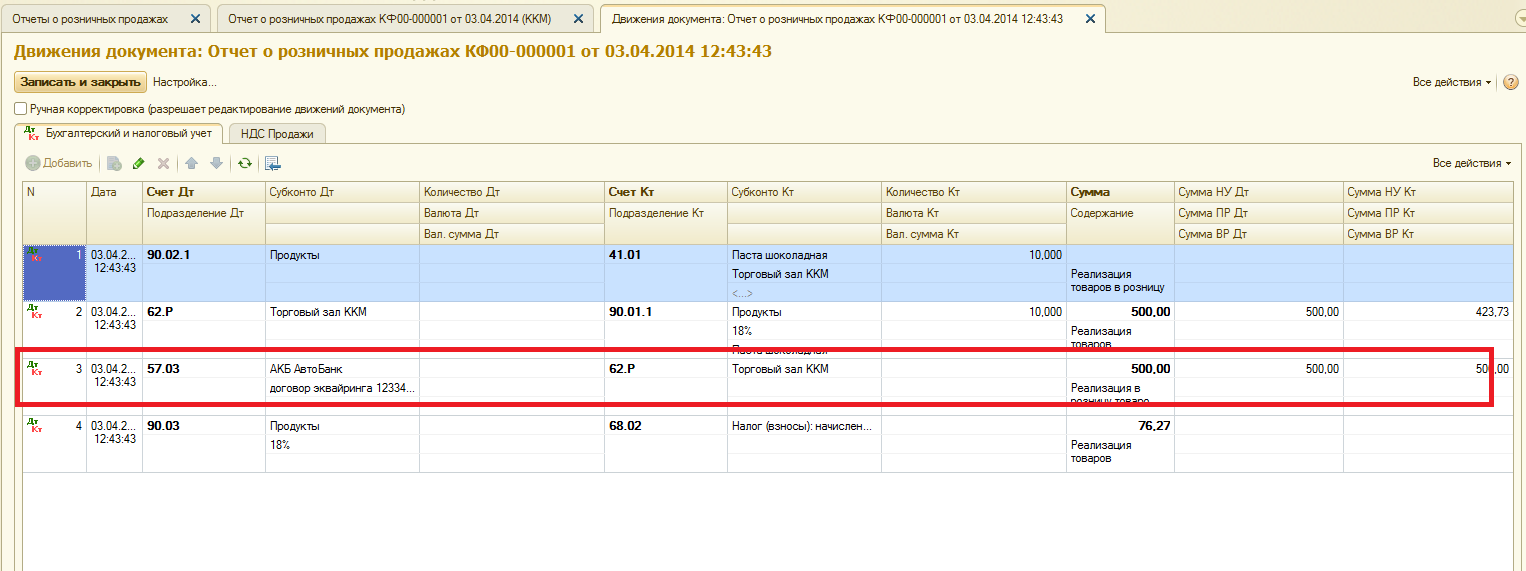Click the договор эквайринга cell

coord(342,388)
